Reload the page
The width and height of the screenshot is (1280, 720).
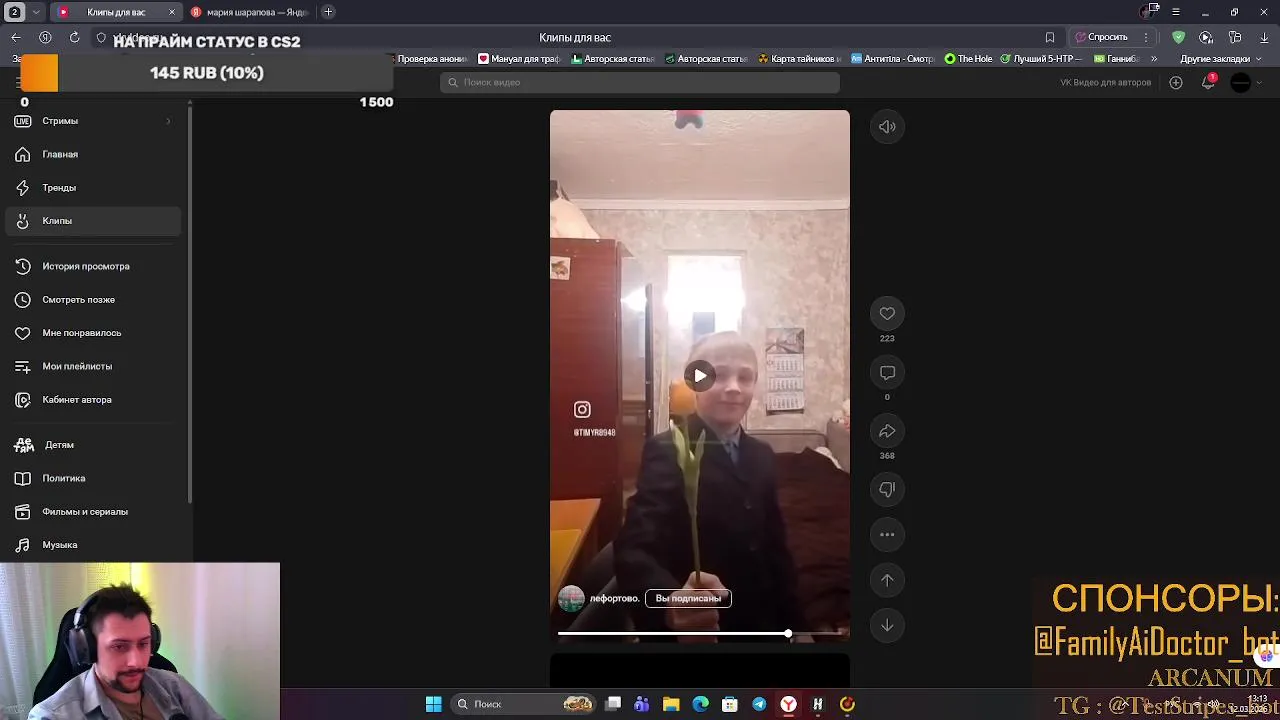pos(74,37)
